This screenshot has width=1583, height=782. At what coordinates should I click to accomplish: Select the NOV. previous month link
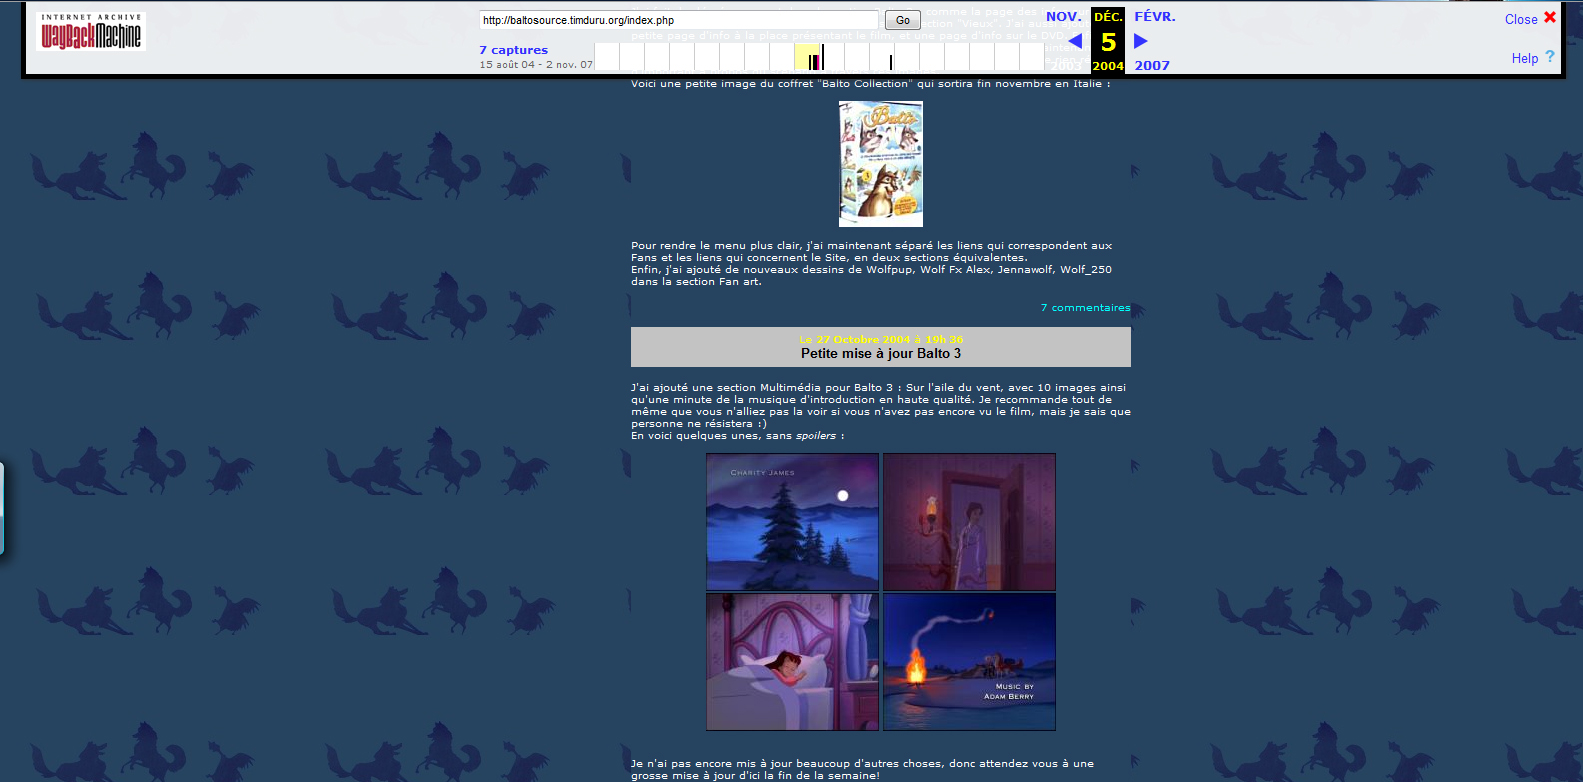[1064, 17]
